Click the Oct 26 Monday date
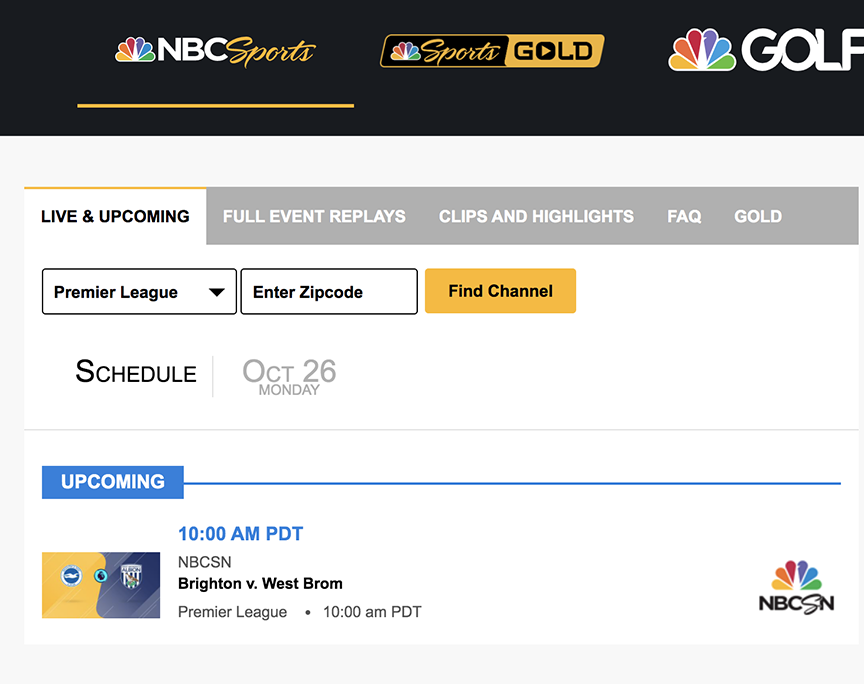Viewport: 864px width, 684px height. (289, 376)
